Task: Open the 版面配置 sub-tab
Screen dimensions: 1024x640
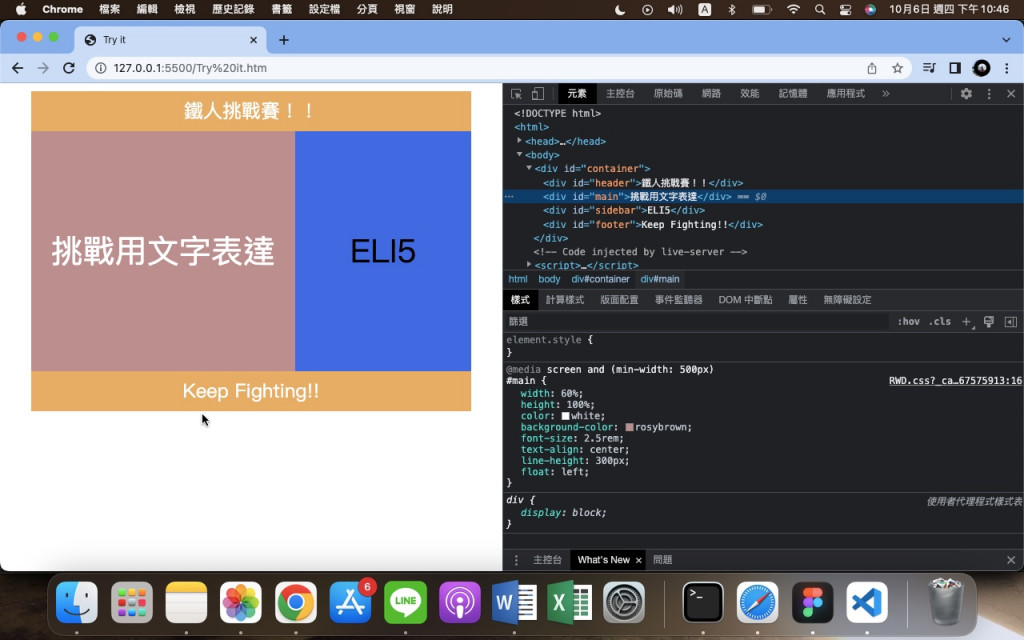Action: coord(619,300)
